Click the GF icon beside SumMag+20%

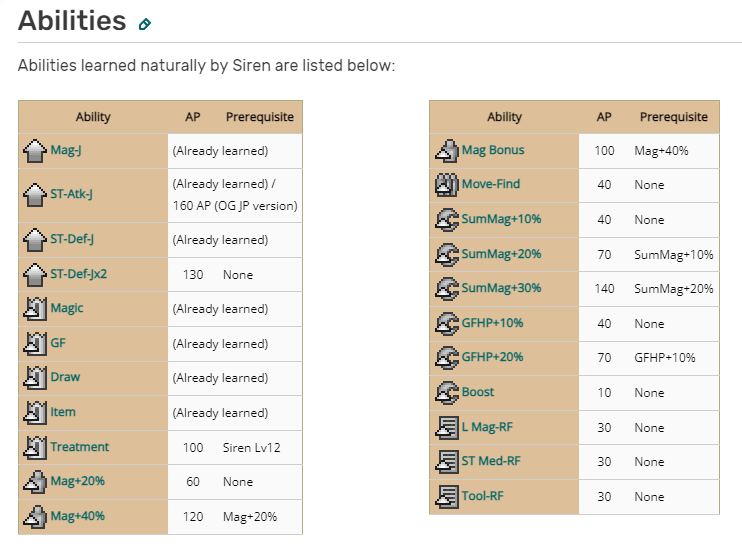[x=447, y=255]
